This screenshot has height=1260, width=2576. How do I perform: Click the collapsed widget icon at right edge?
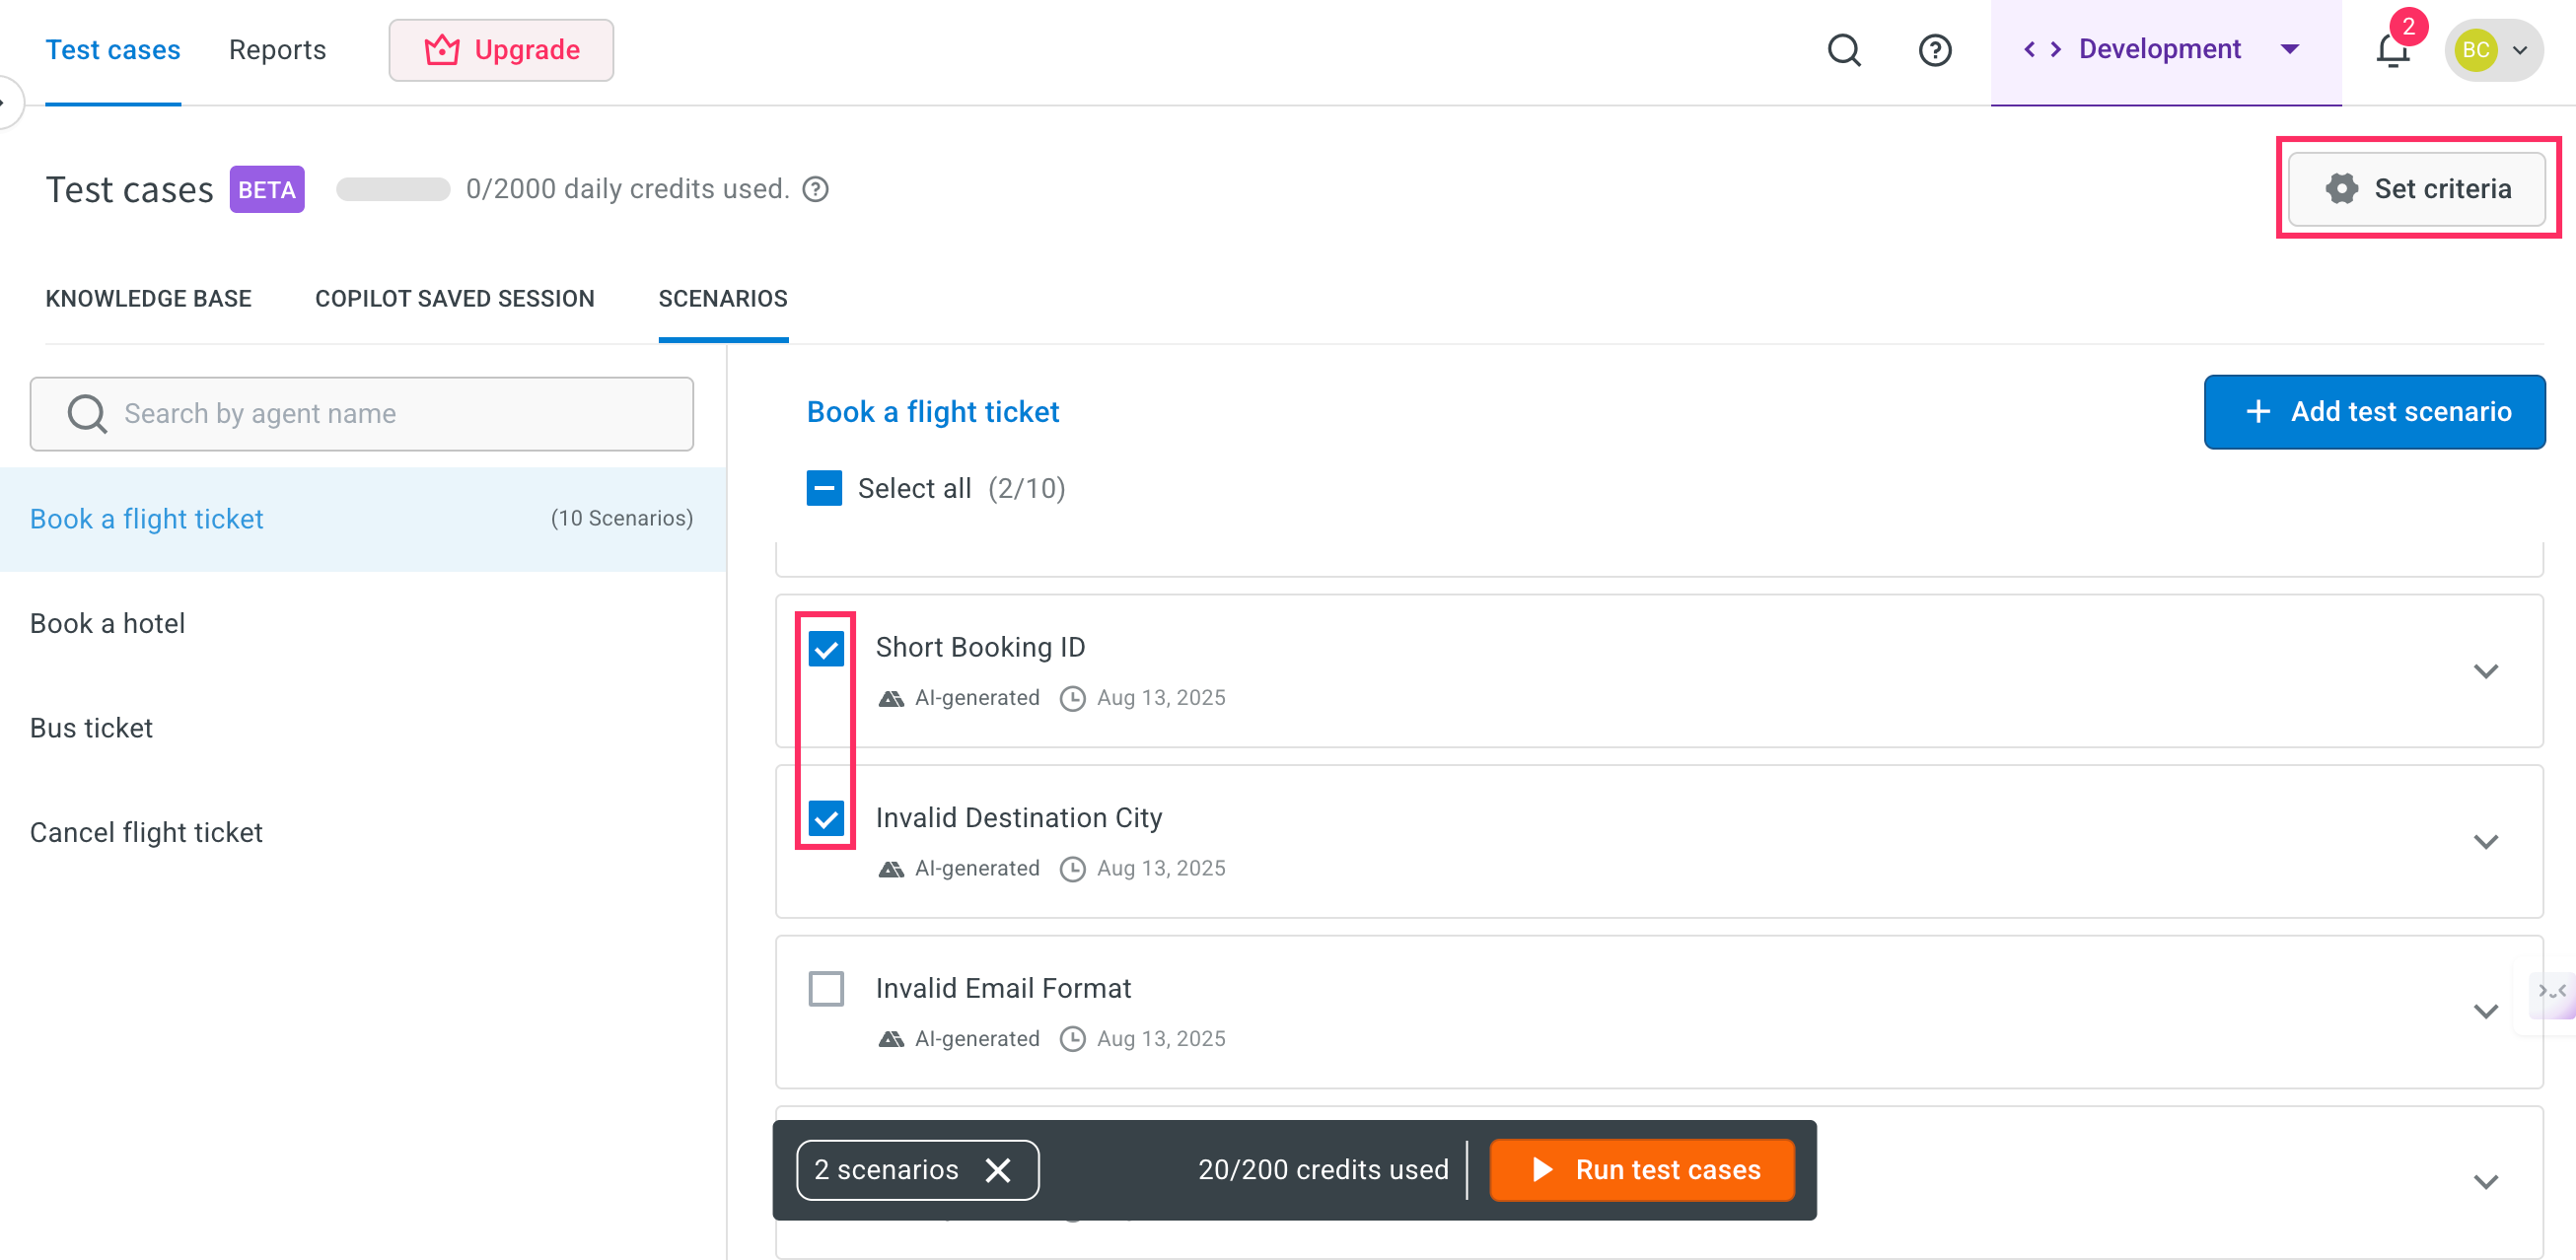point(2552,992)
